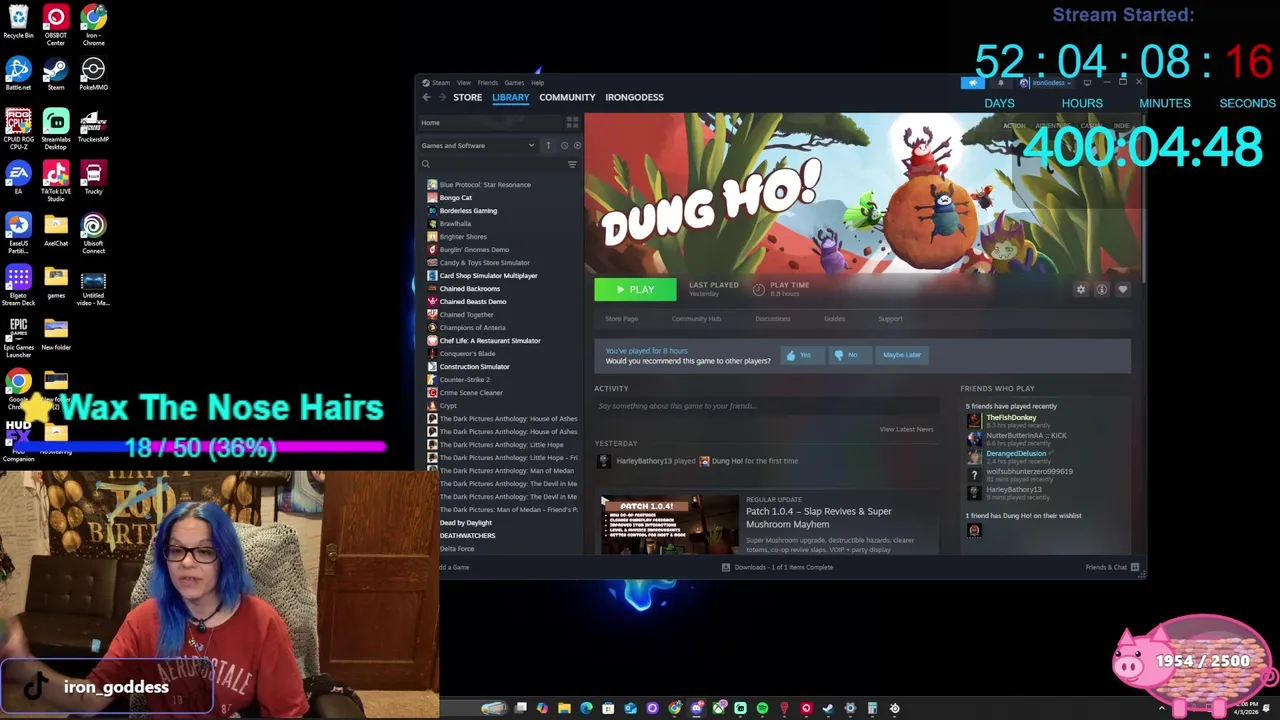Click the green PLAY button

(x=635, y=290)
